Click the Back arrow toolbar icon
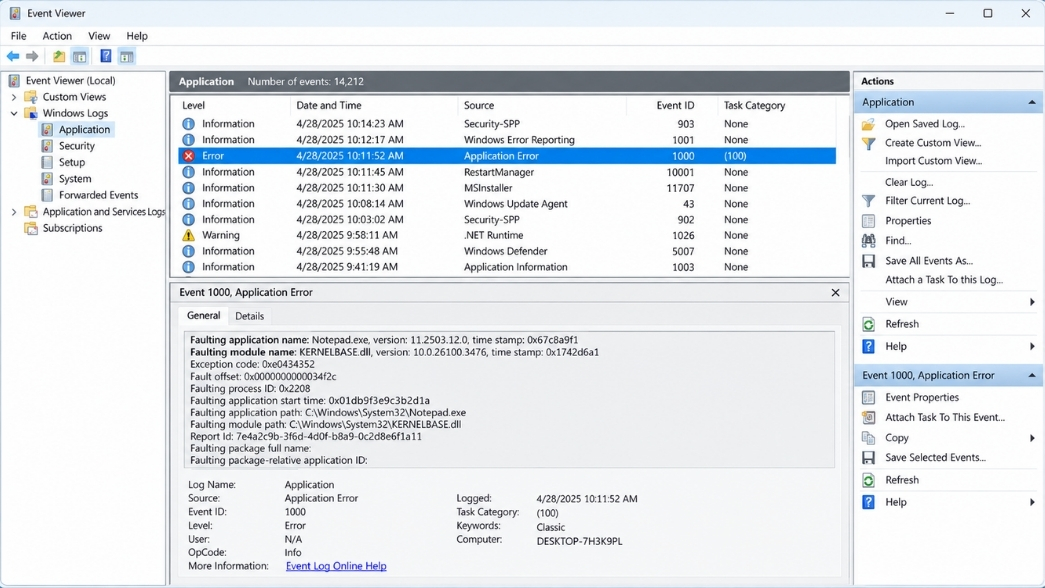This screenshot has width=1045, height=588. [x=13, y=57]
